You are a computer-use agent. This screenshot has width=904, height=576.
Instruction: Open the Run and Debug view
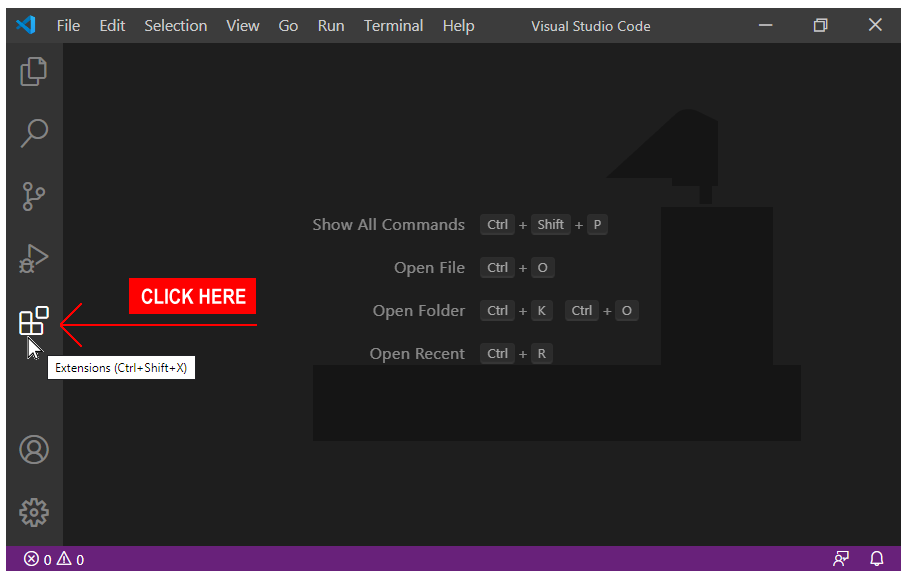34,259
